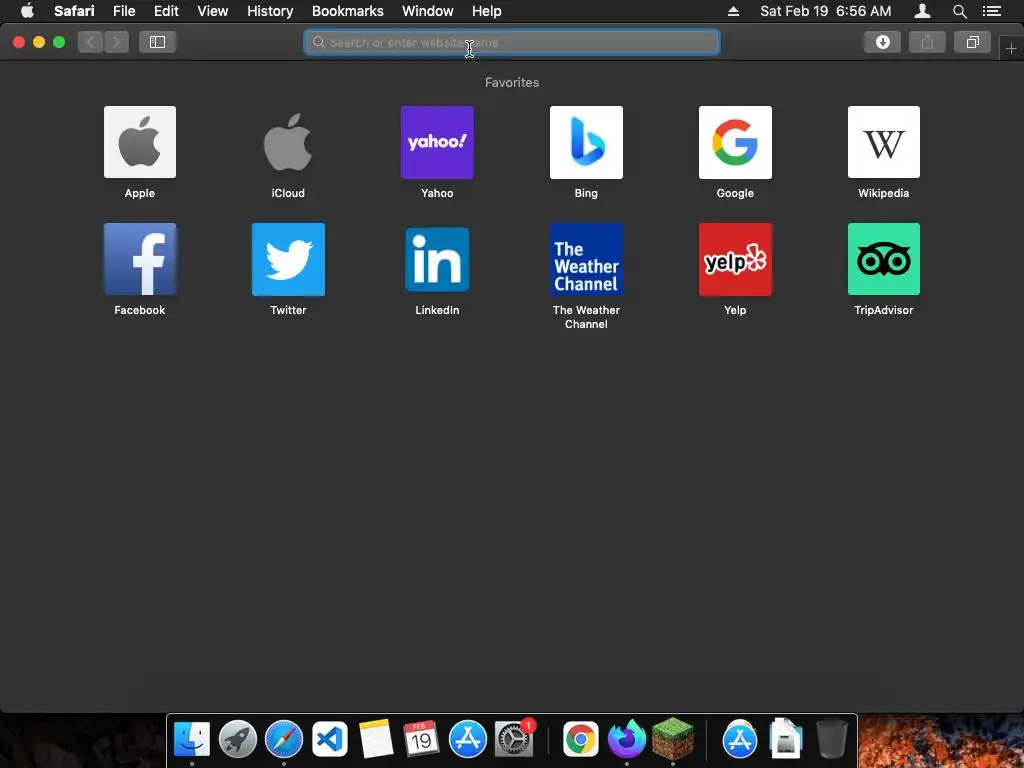Open The Weather Channel favorite tile

pos(586,259)
